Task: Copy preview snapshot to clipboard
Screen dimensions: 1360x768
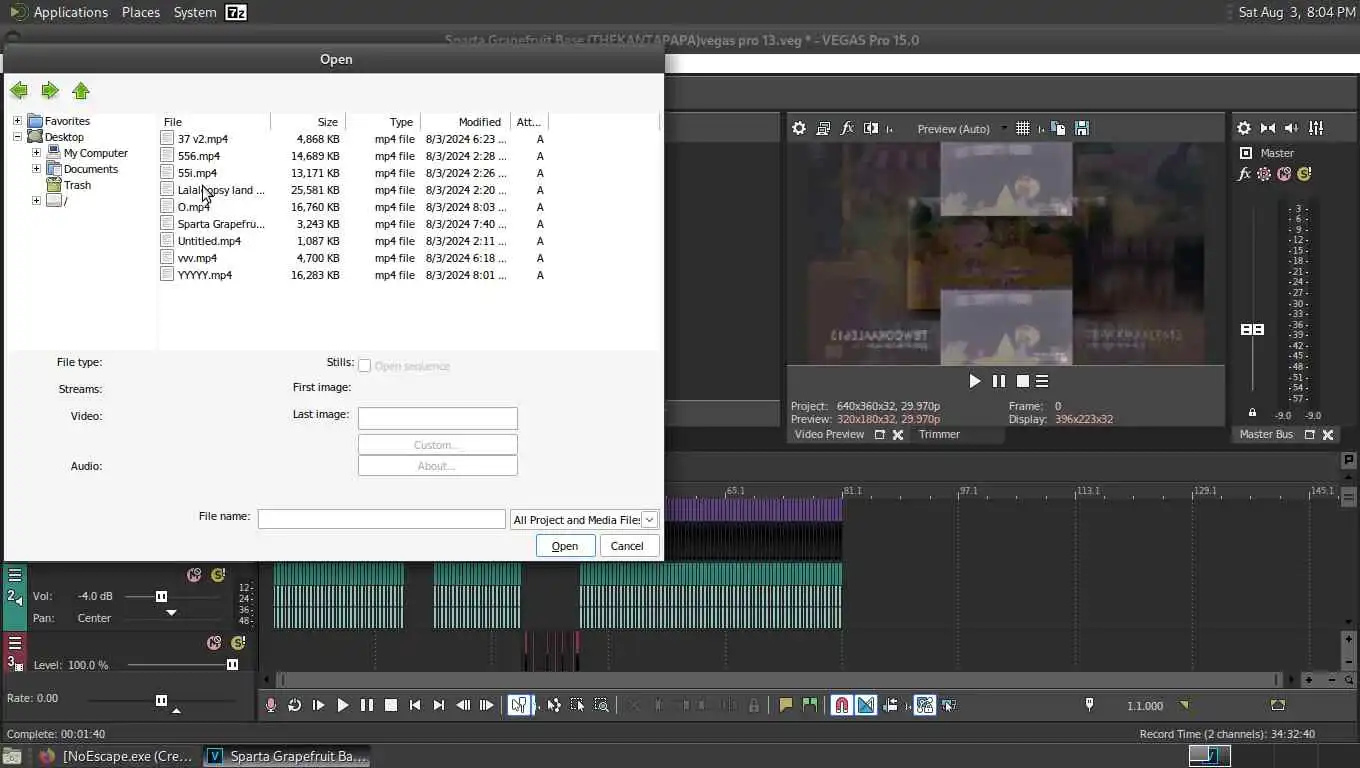Action: [1058, 128]
